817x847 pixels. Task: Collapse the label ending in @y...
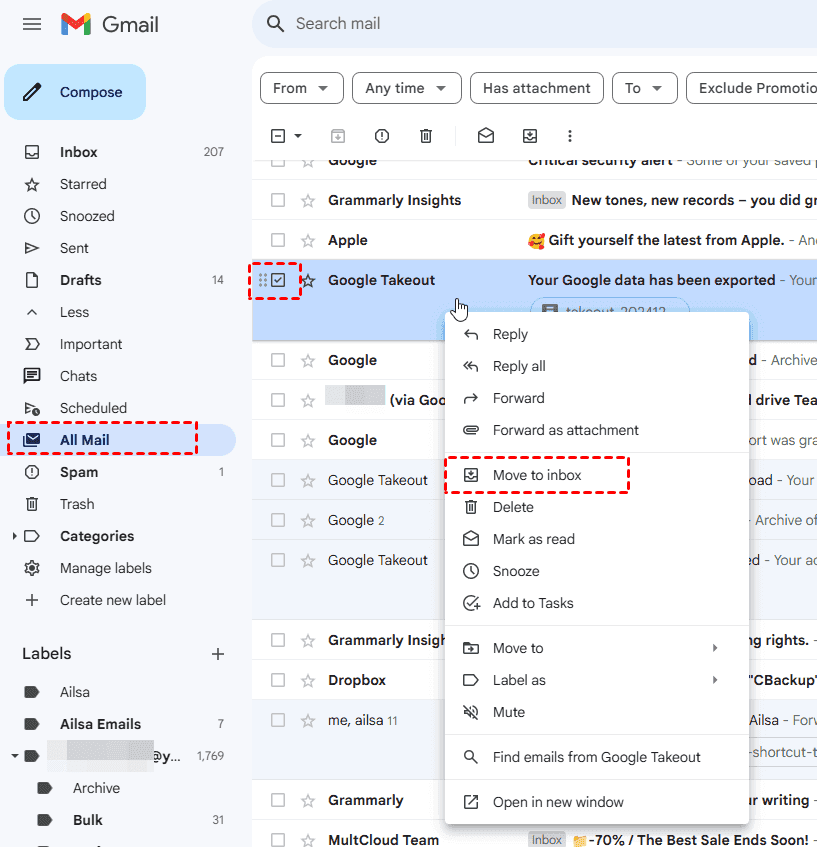pos(15,756)
